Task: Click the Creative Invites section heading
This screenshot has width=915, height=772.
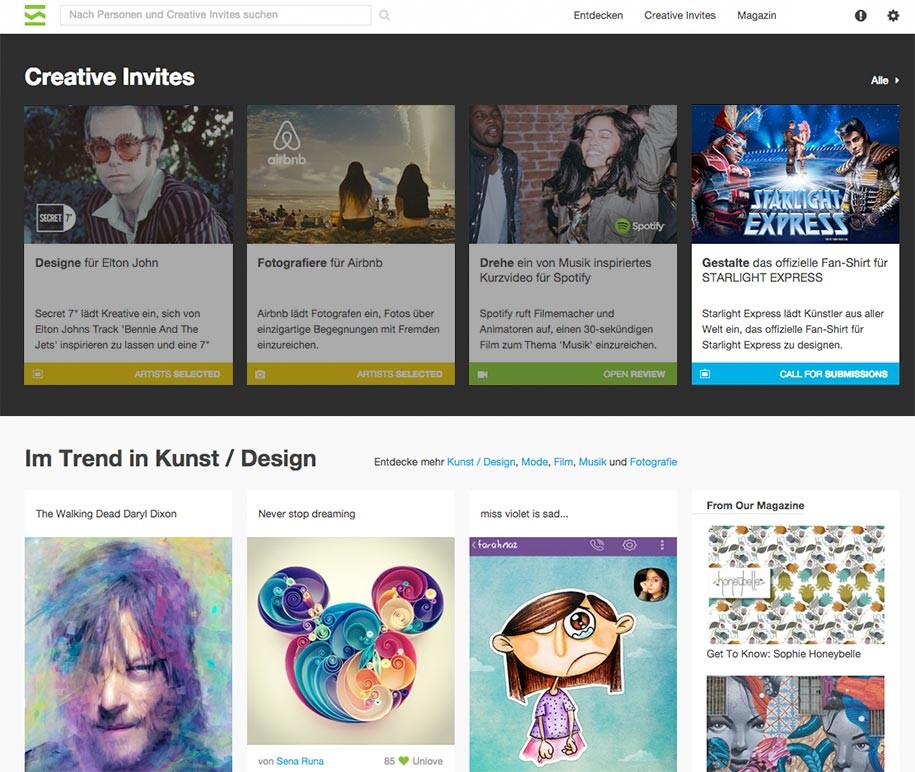Action: click(110, 77)
